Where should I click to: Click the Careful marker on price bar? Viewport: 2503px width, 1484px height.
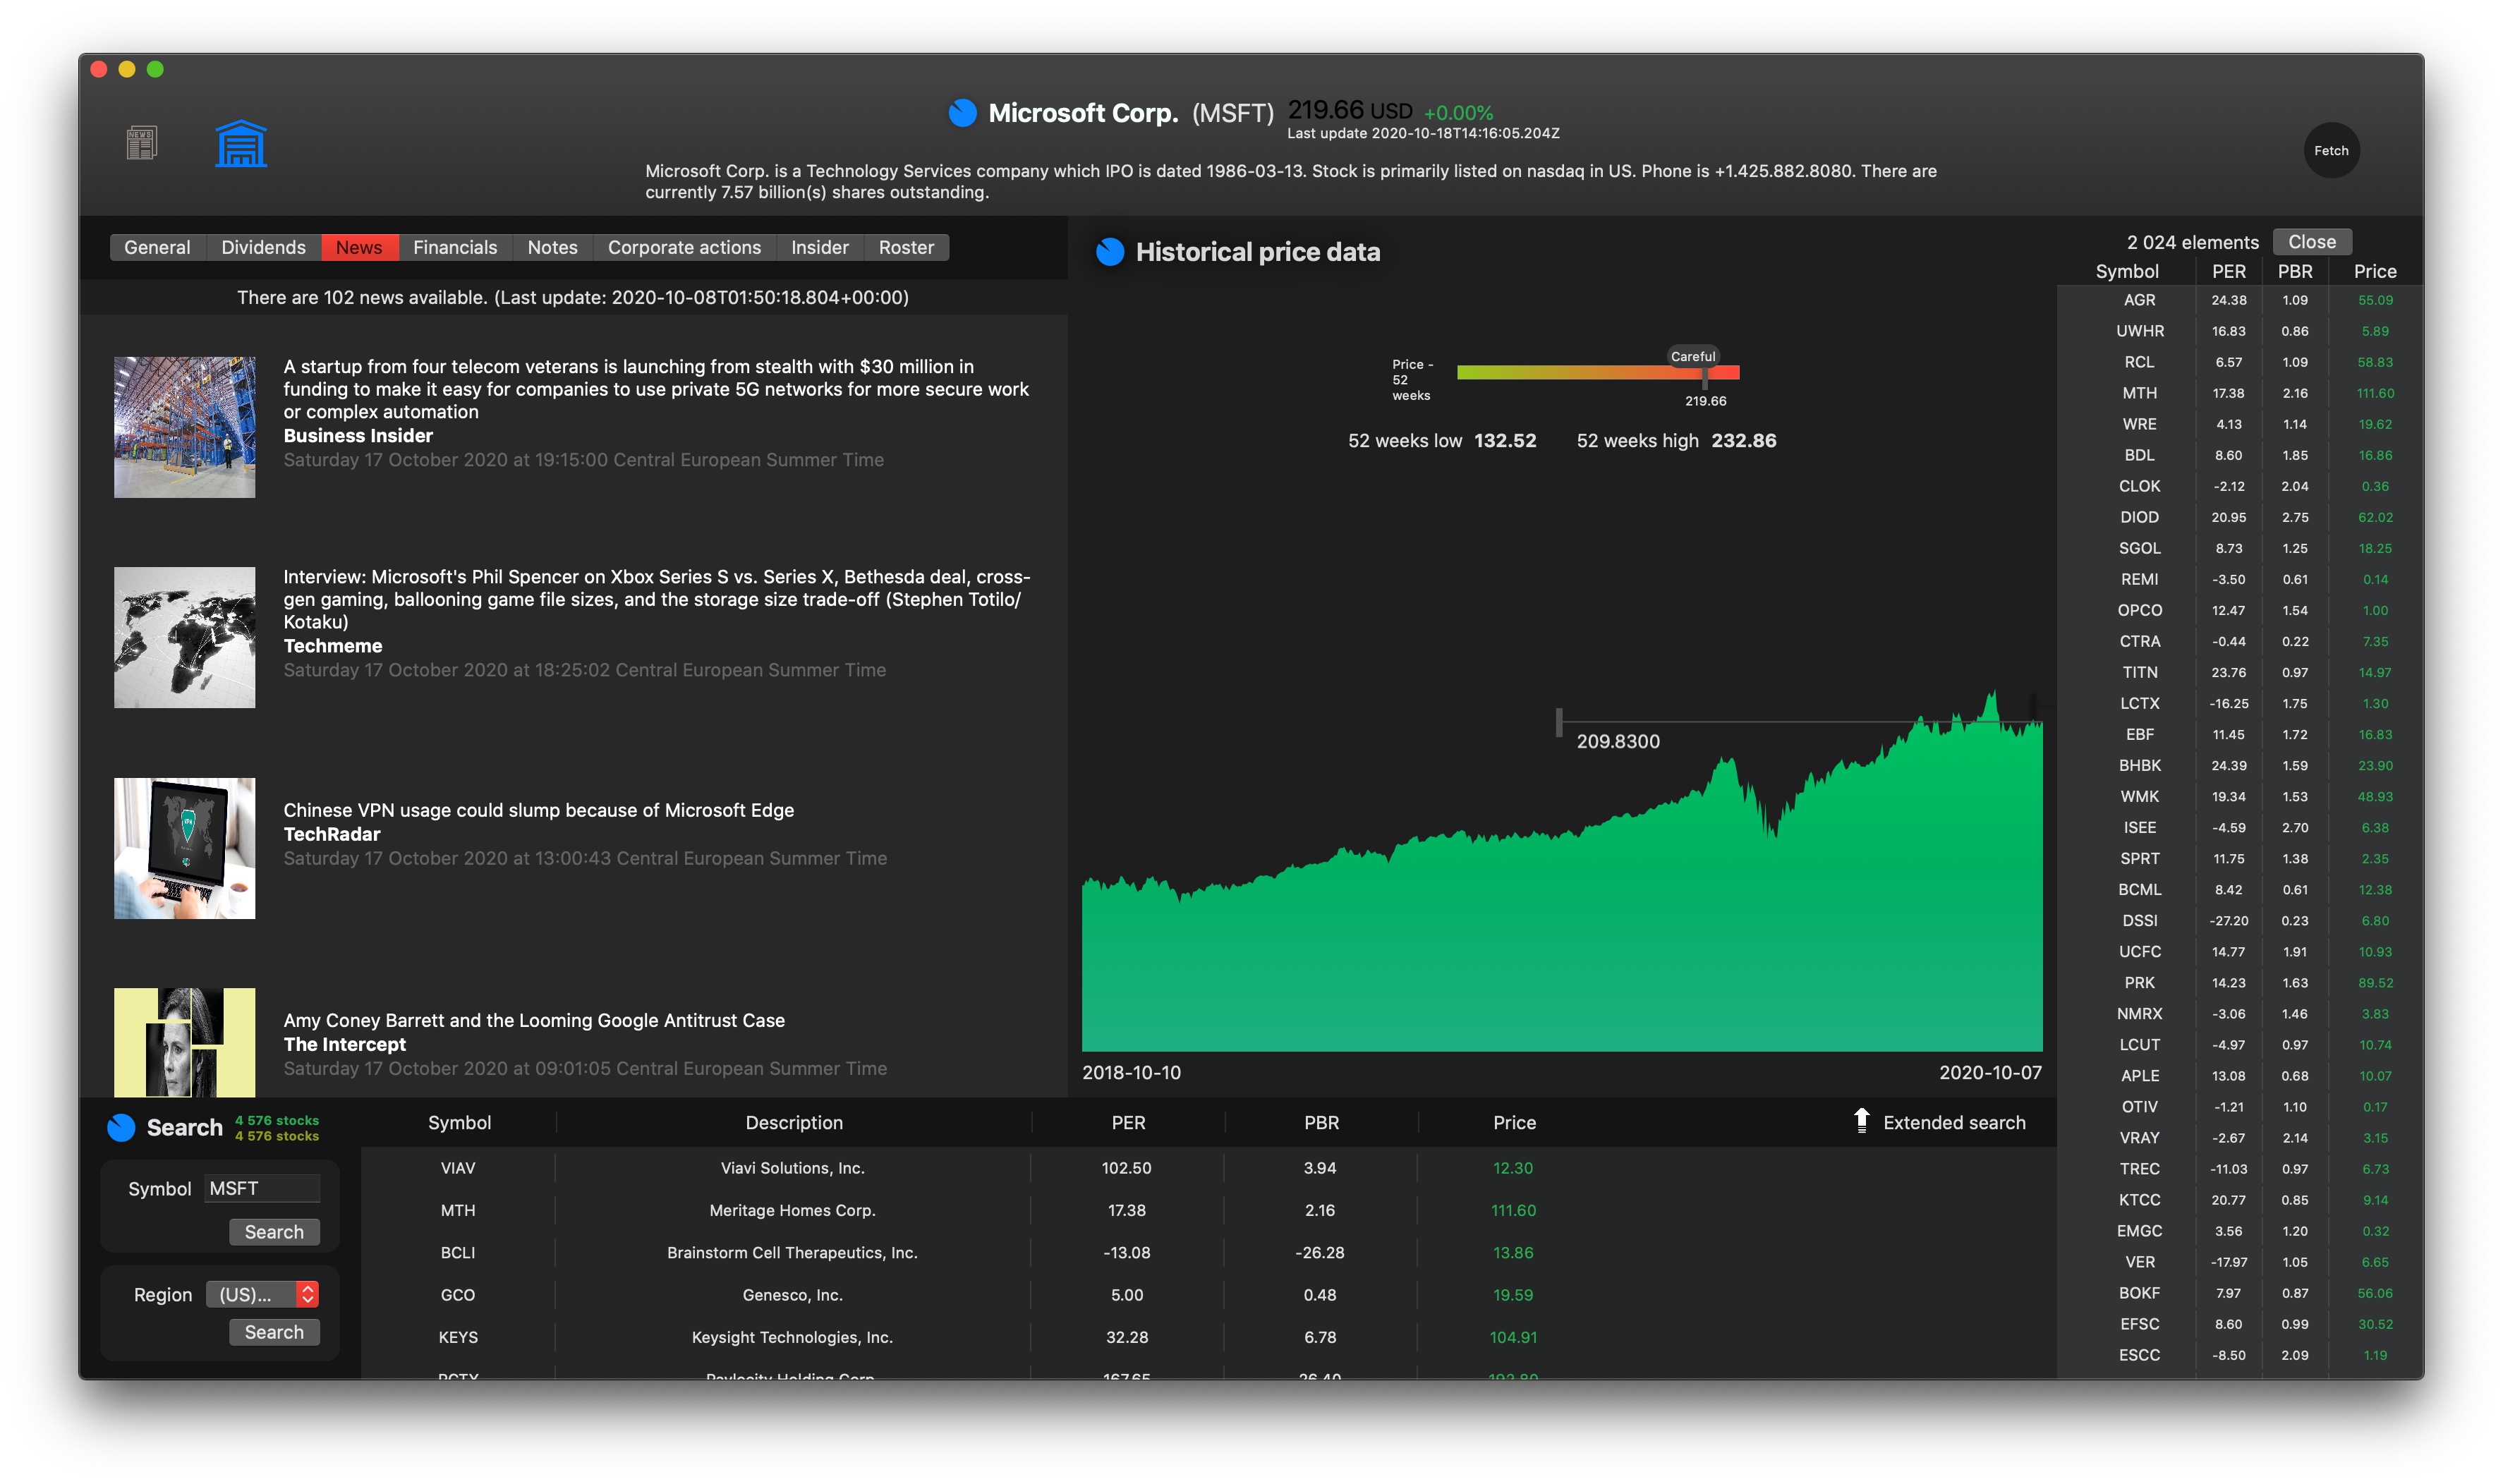click(1693, 356)
